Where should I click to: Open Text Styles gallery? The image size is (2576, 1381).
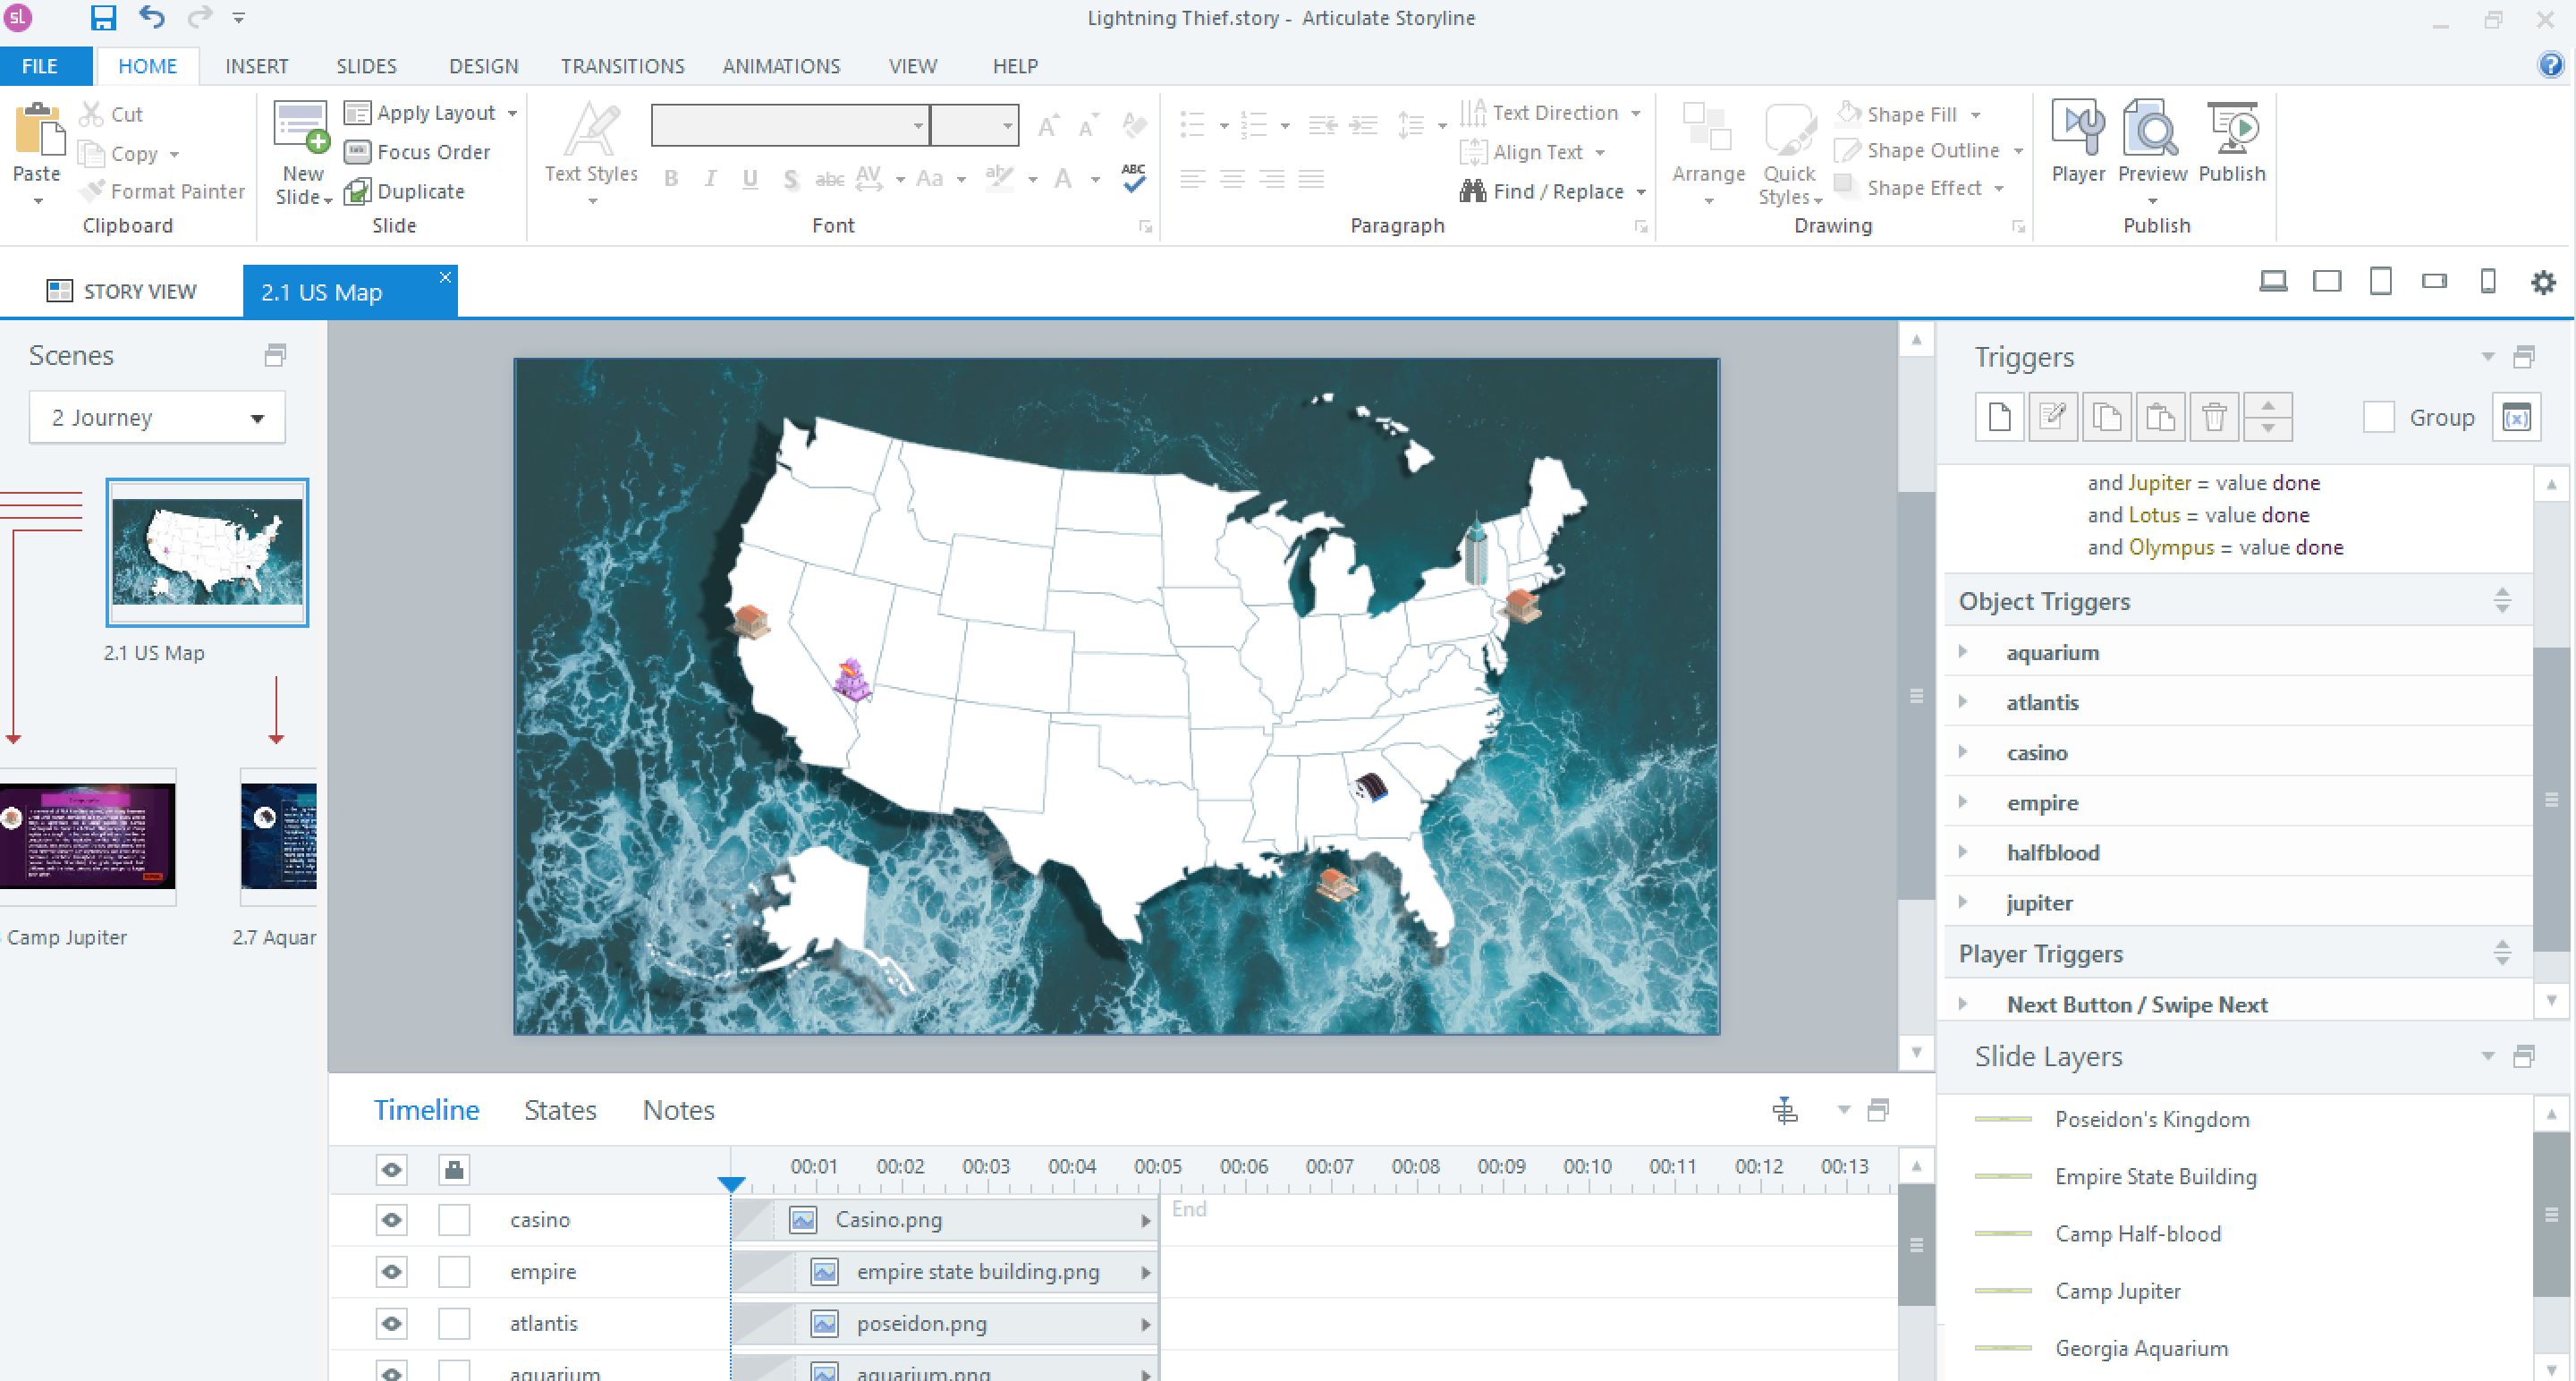click(x=591, y=152)
